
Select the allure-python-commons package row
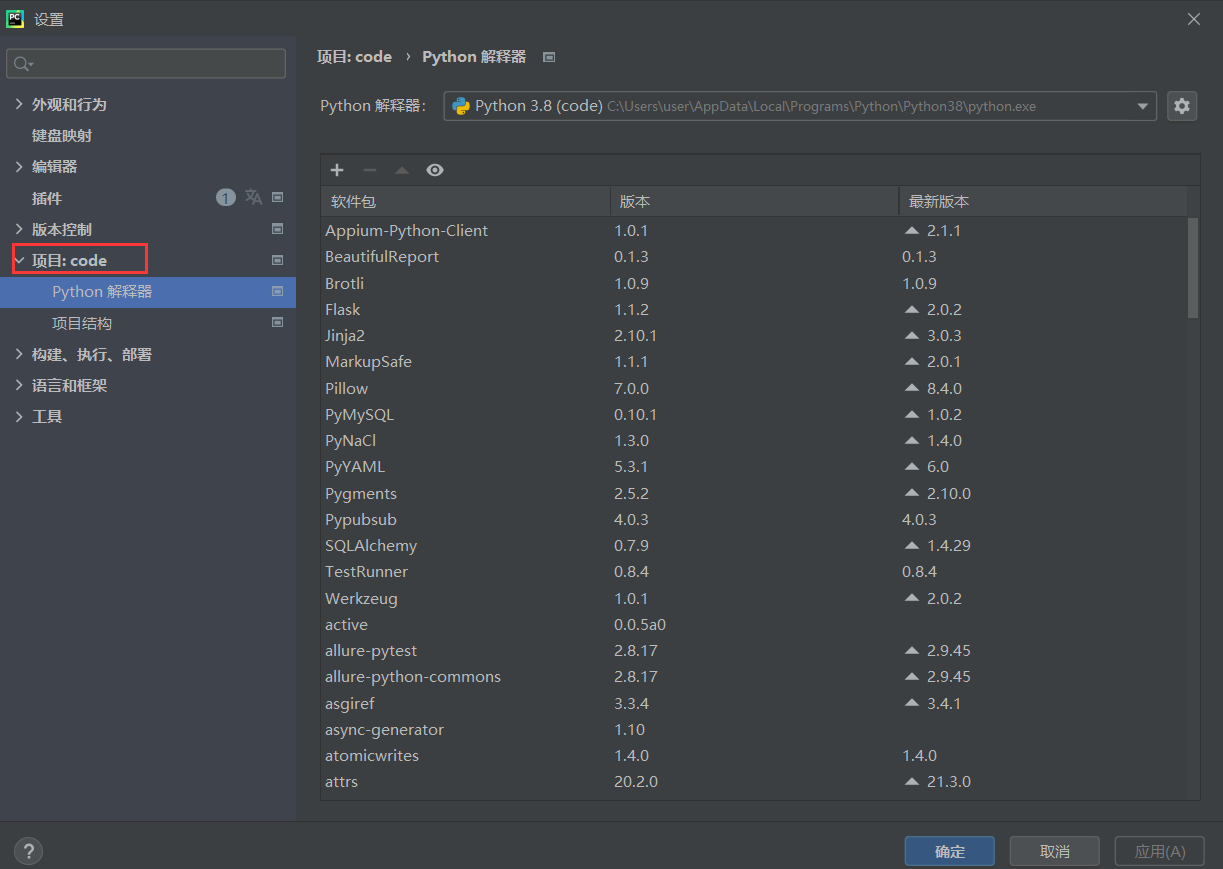[754, 676]
